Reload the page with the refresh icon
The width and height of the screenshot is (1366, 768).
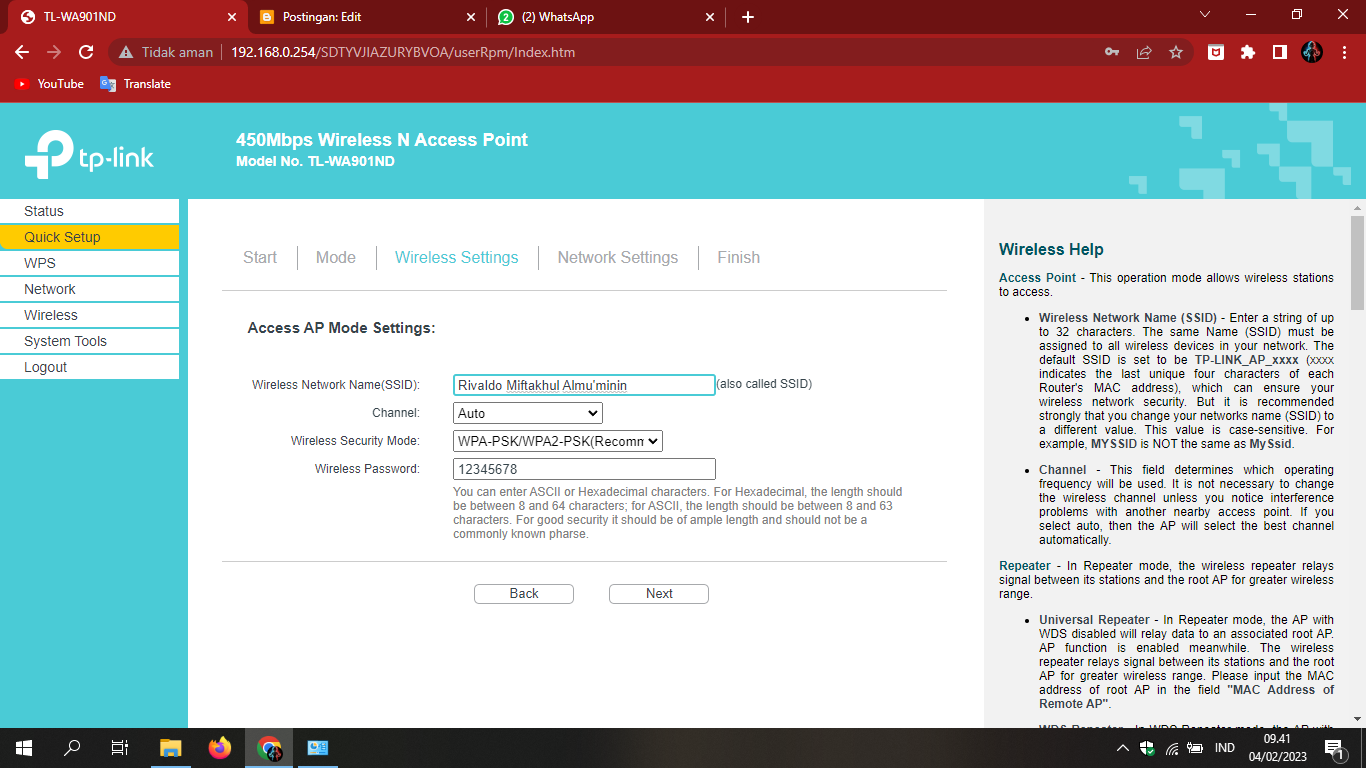tap(86, 52)
